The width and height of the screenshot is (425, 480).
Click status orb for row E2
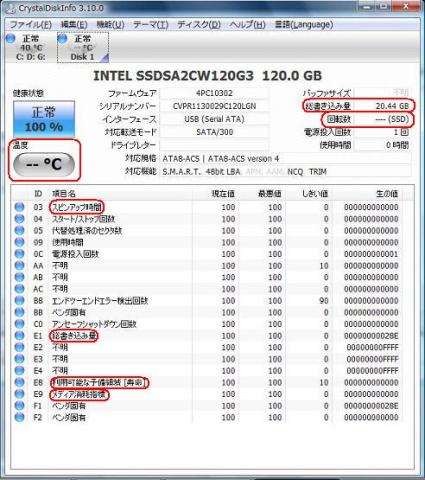pos(20,347)
